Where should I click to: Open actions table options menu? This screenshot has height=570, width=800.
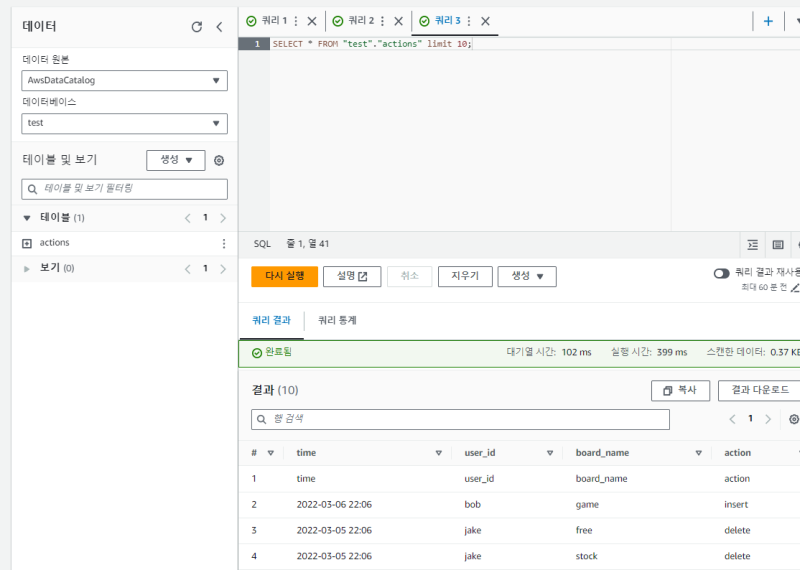point(223,243)
